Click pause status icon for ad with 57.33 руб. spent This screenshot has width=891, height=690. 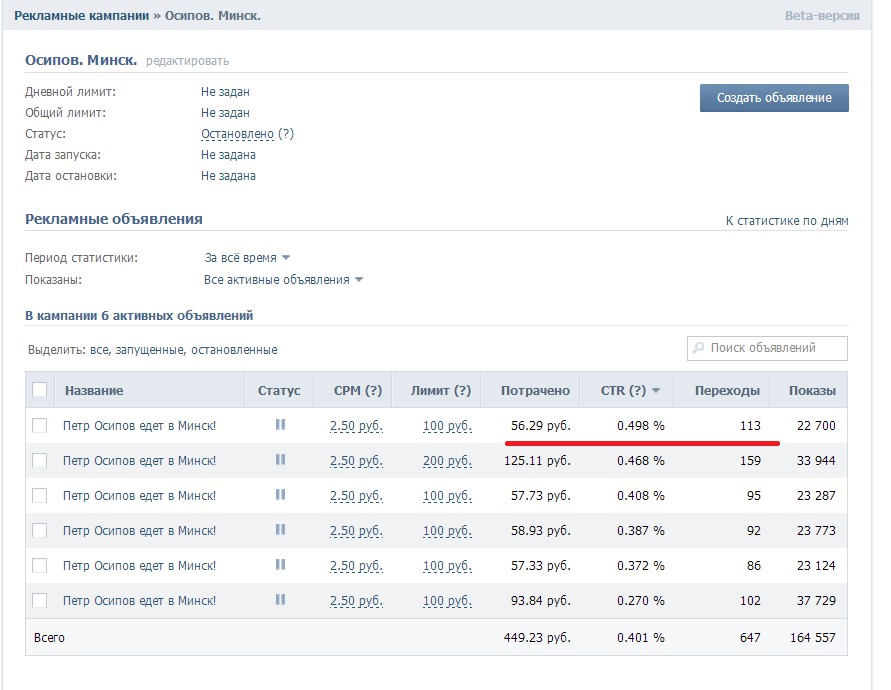point(280,565)
